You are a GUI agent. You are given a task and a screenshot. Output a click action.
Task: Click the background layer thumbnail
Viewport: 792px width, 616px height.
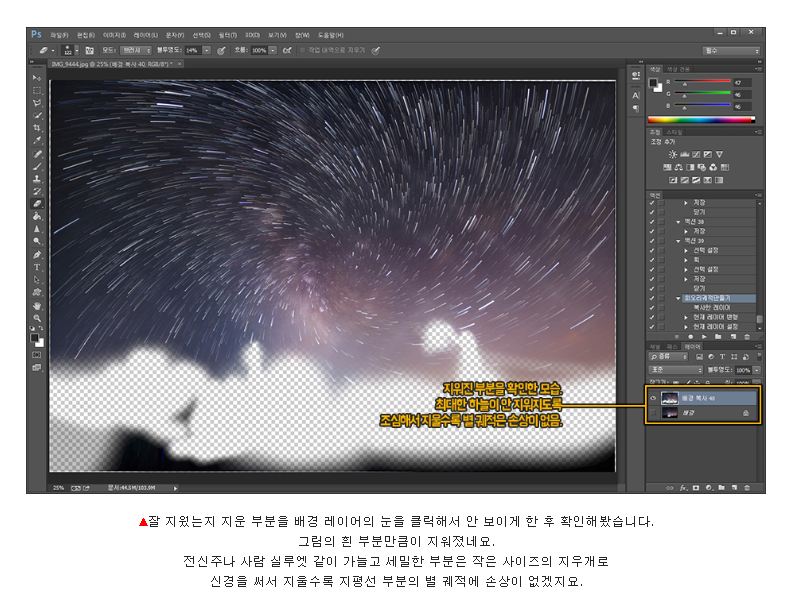coord(669,413)
